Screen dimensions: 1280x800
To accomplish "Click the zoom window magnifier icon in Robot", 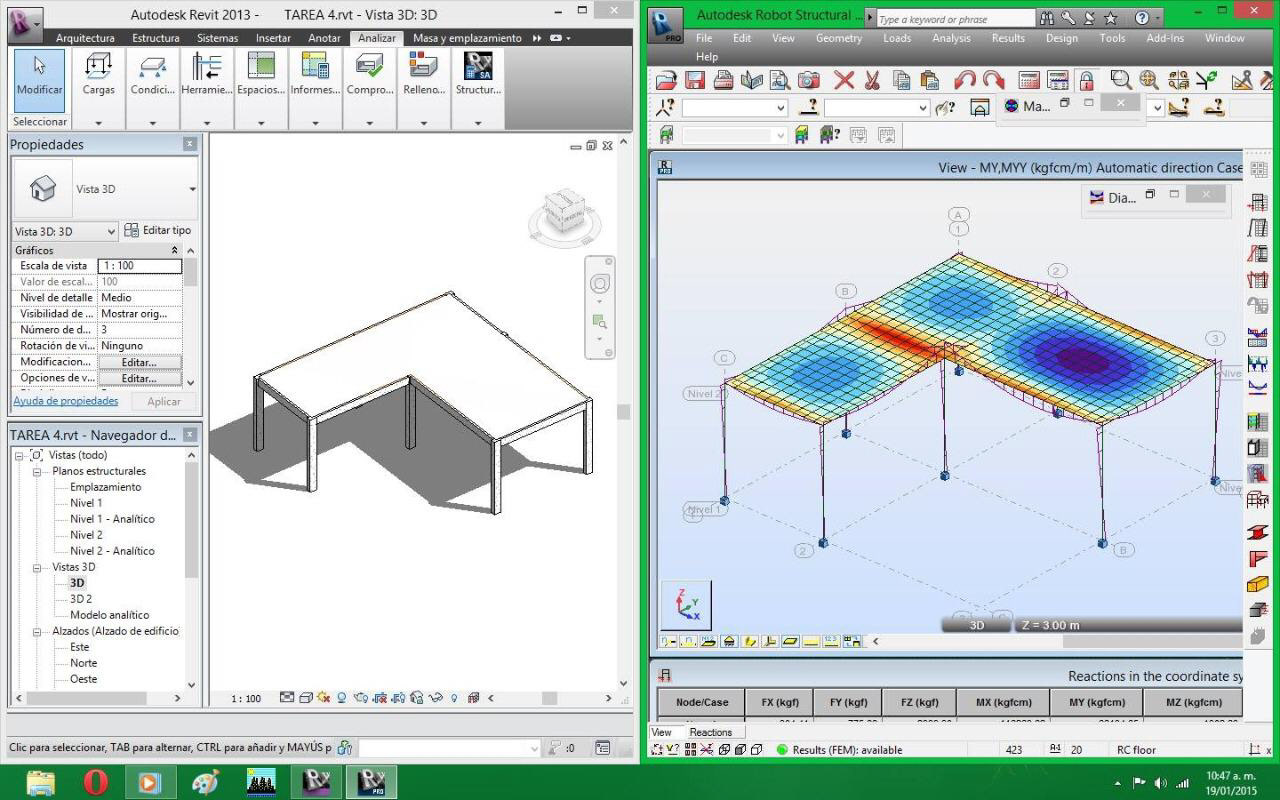I will click(1121, 81).
